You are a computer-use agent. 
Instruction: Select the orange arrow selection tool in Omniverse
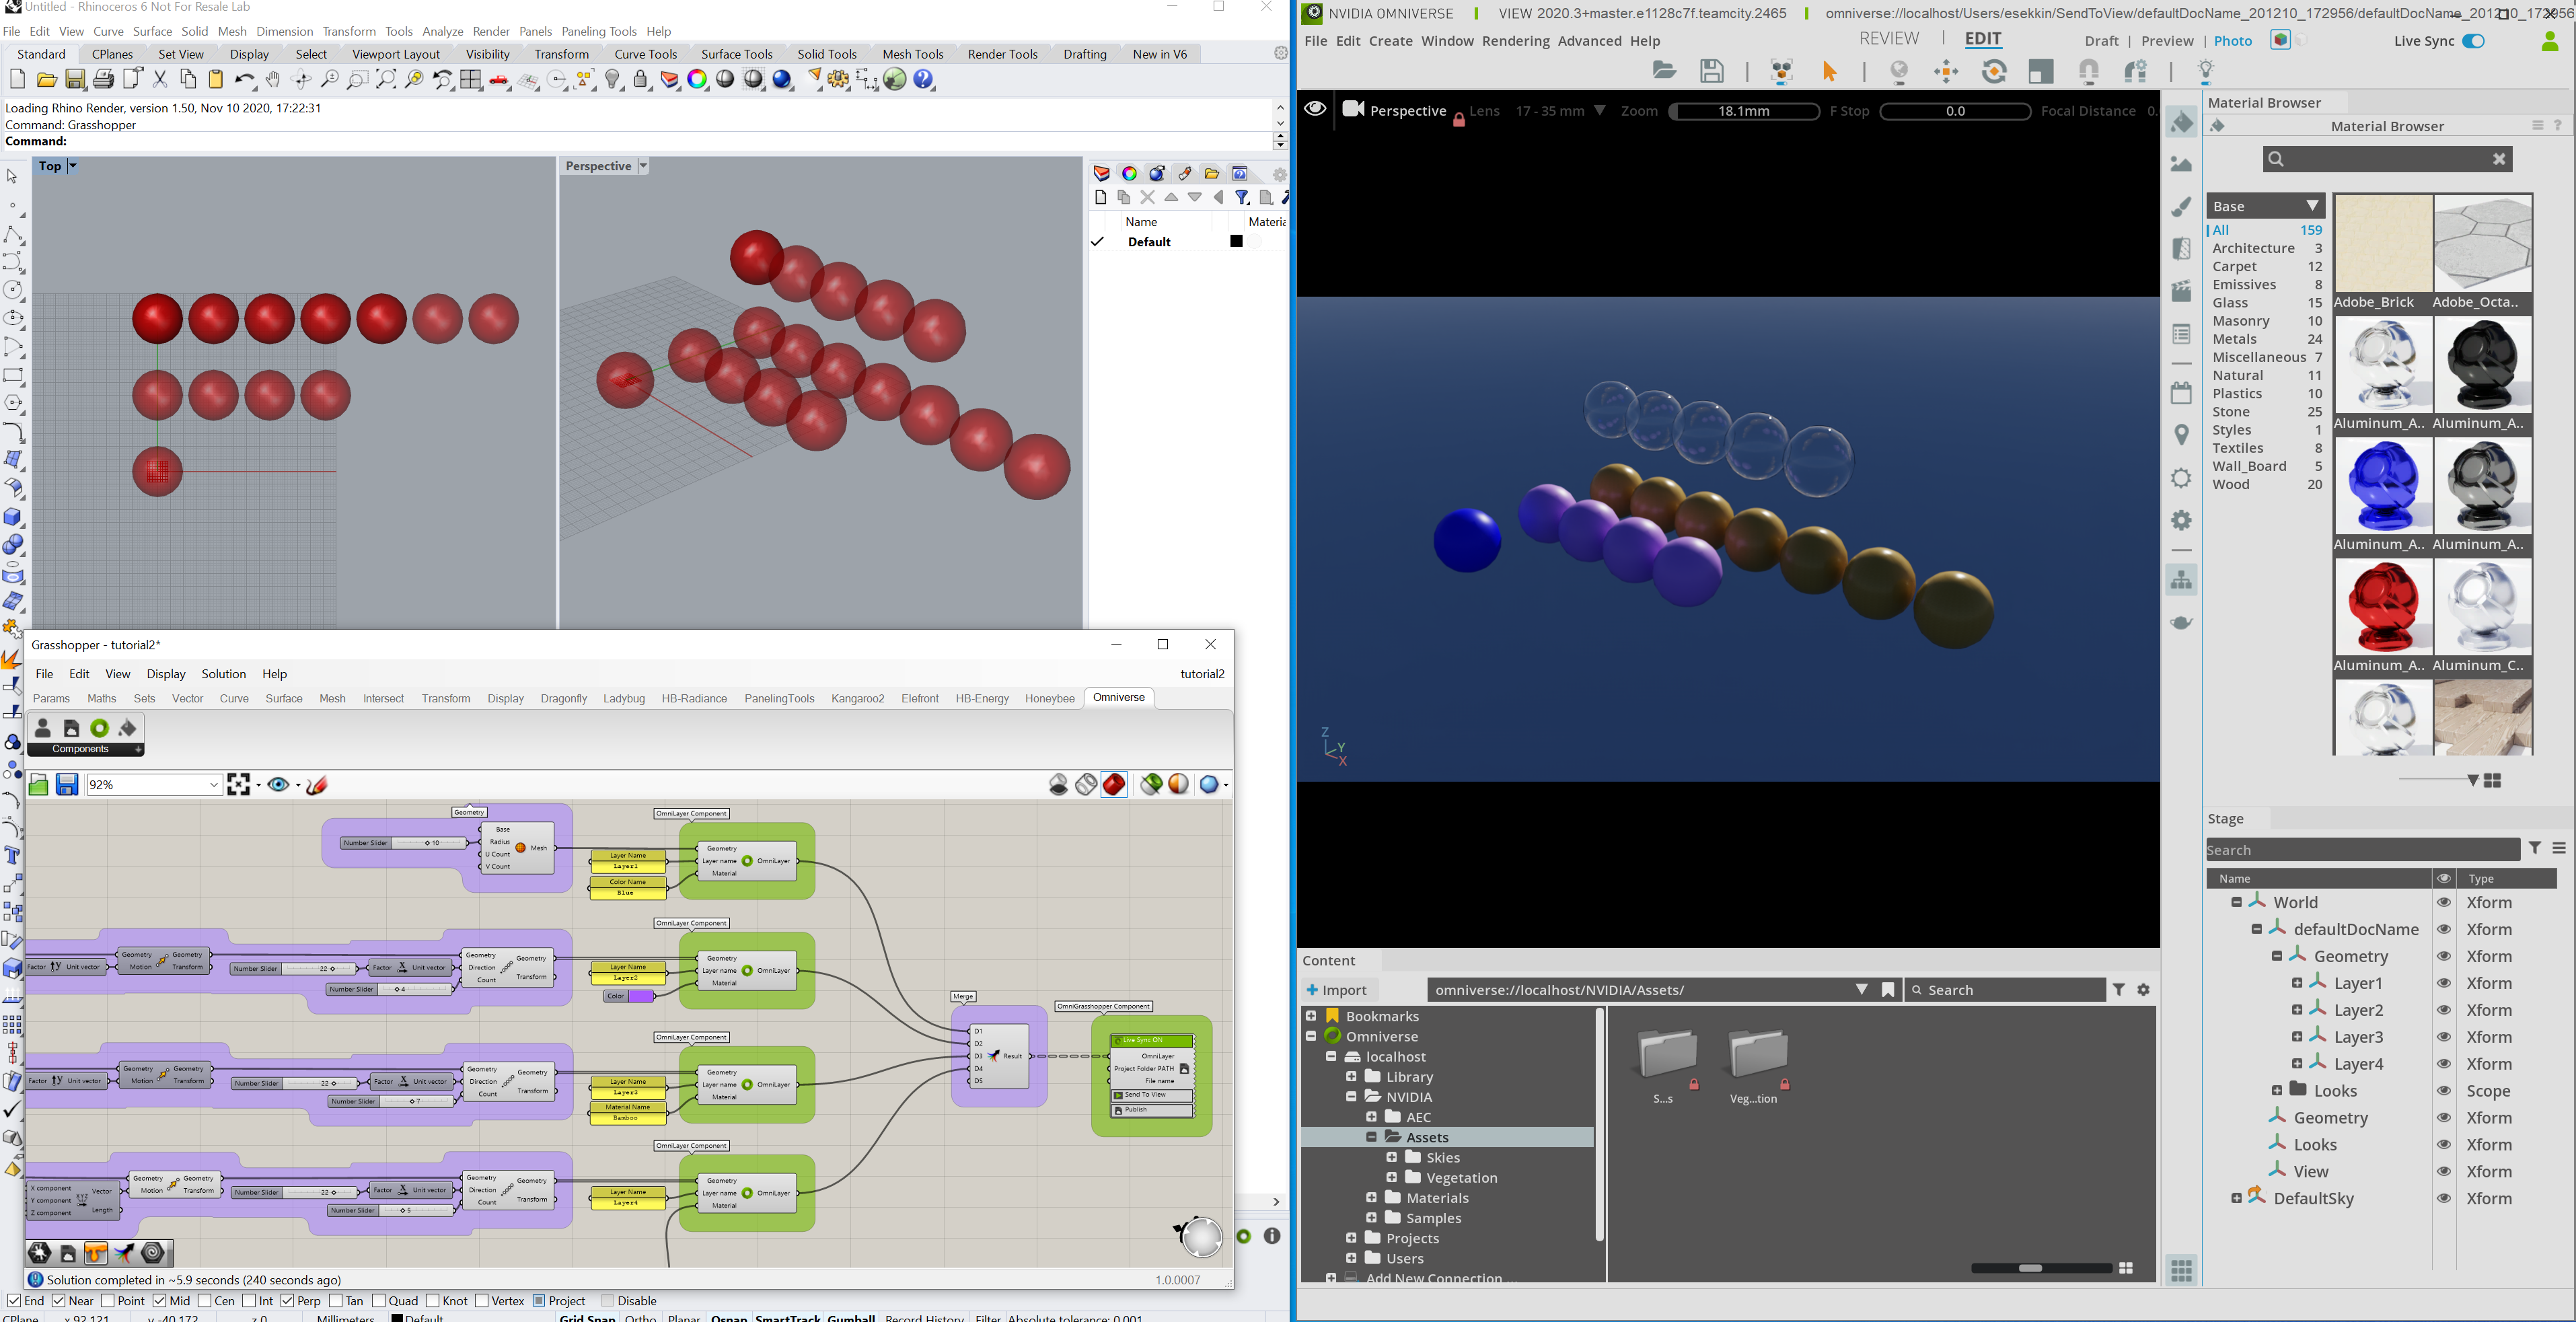pos(1830,72)
